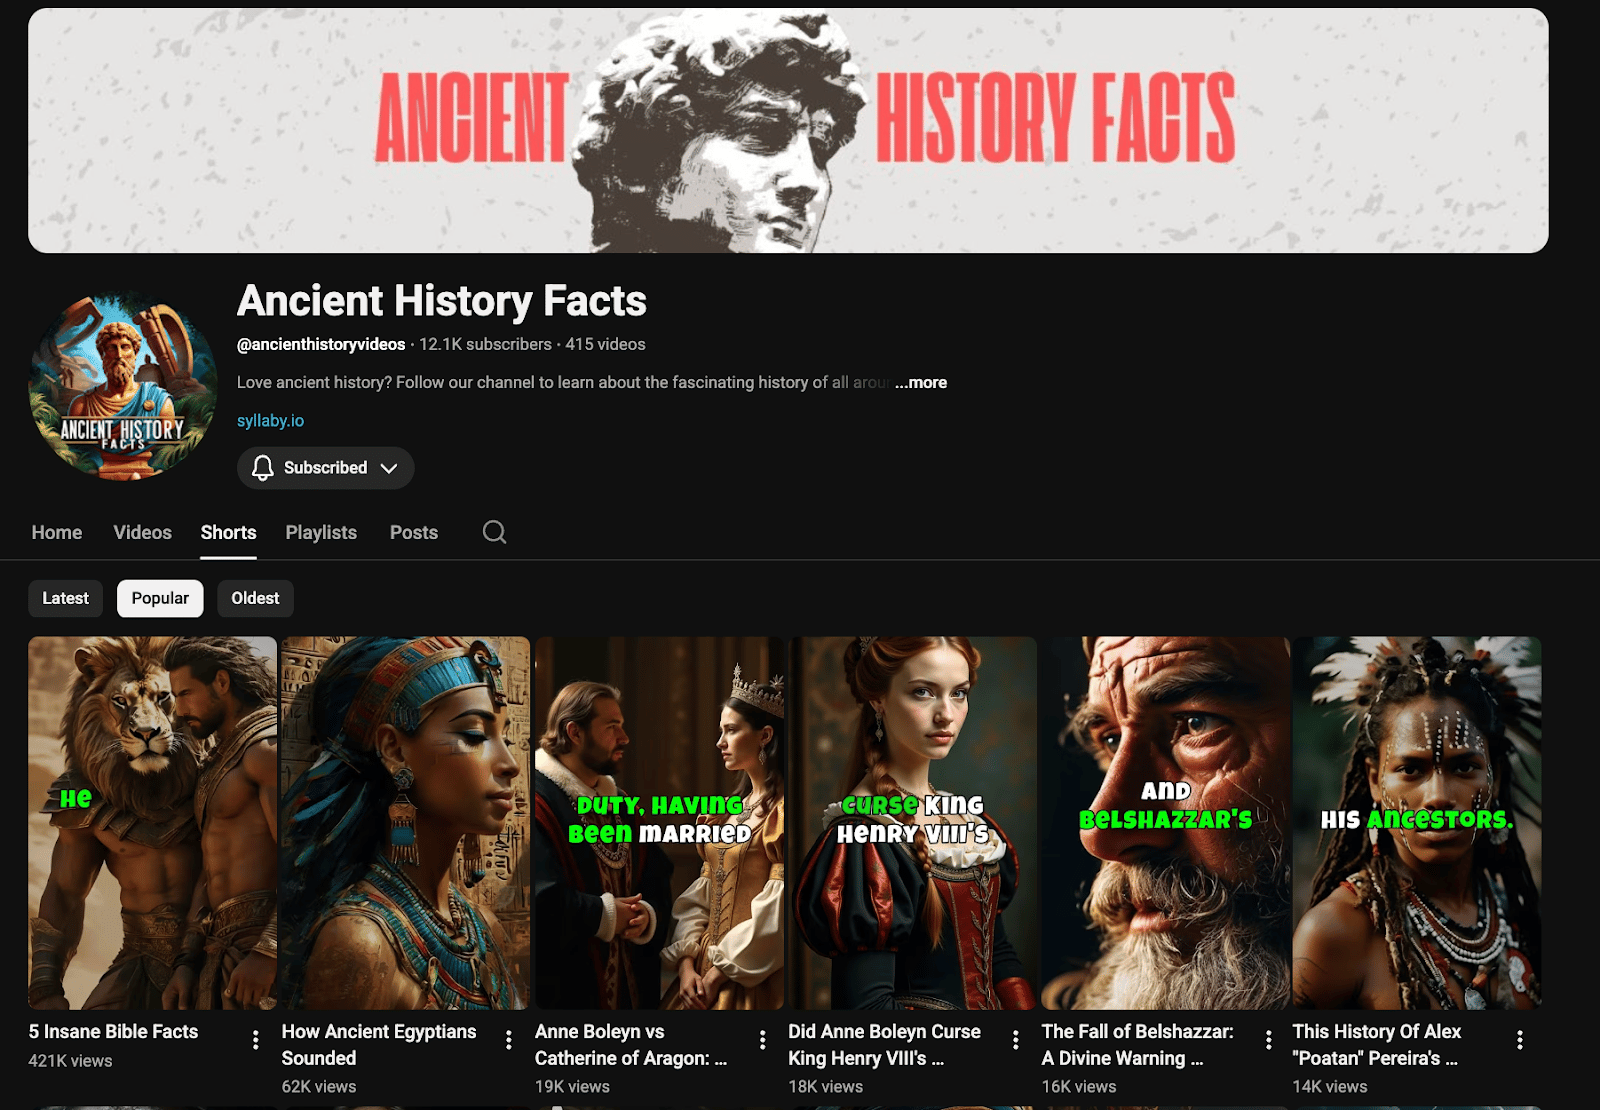Click the 62K views label

[319, 1087]
